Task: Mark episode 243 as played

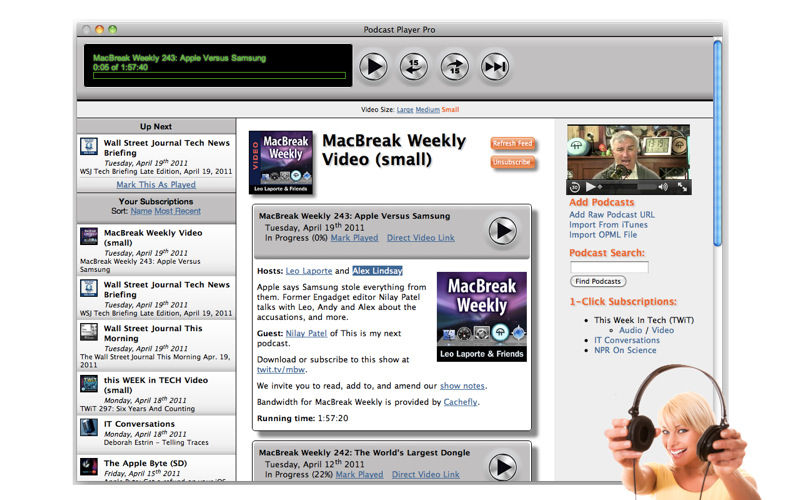Action: pyautogui.click(x=354, y=238)
